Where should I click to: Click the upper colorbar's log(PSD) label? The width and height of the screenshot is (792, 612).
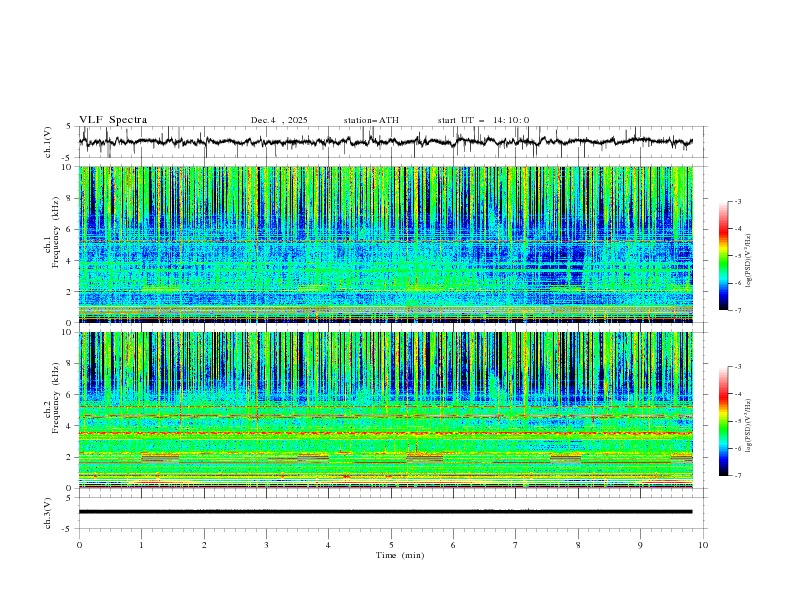click(x=748, y=261)
